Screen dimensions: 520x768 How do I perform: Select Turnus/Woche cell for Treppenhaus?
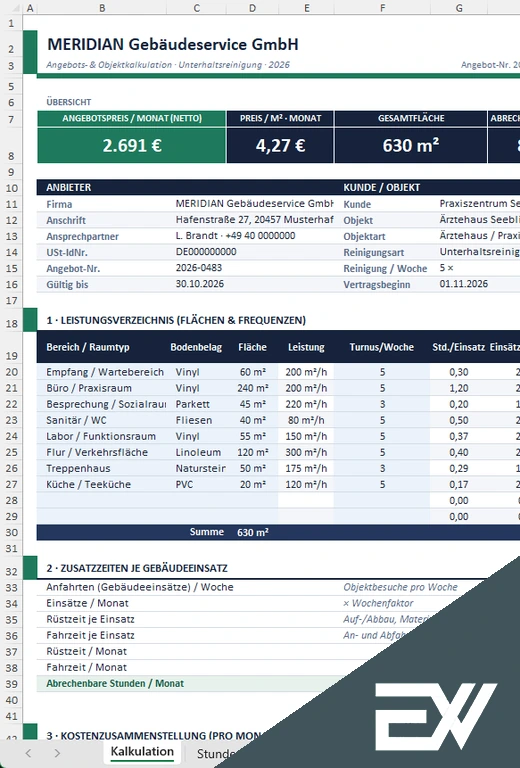tap(382, 468)
